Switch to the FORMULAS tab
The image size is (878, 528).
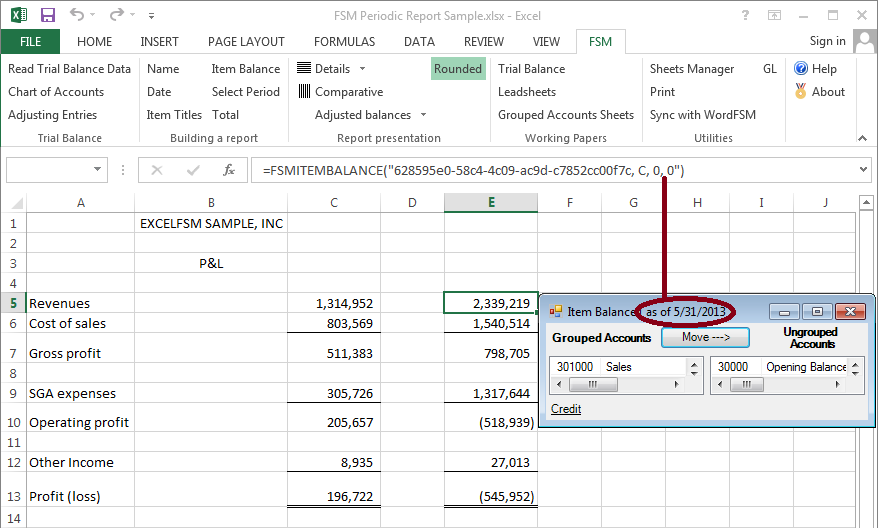[x=344, y=41]
